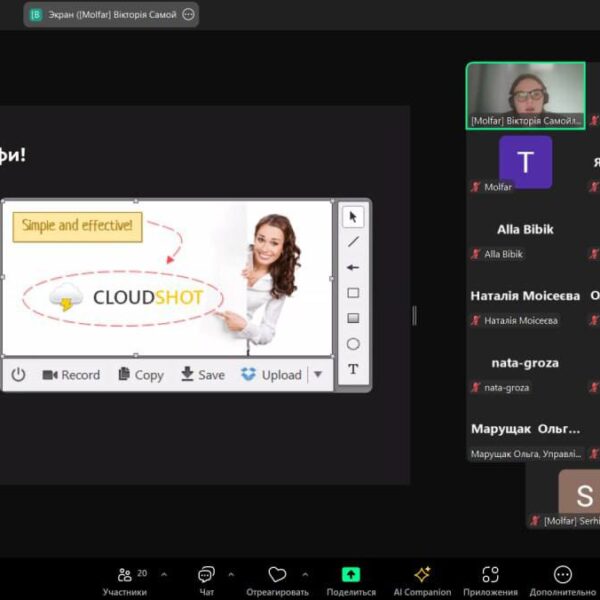
Task: Select the arrow drawing tool in CloudShot
Action: (353, 267)
